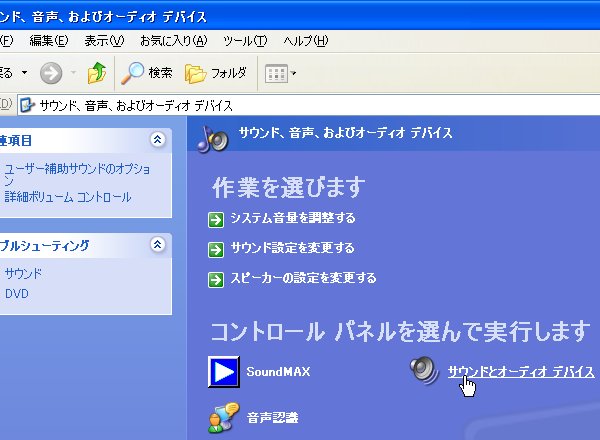Screen dimensions: 600x440
Task: Open 検索 search with magnifier icon
Action: (x=146, y=73)
